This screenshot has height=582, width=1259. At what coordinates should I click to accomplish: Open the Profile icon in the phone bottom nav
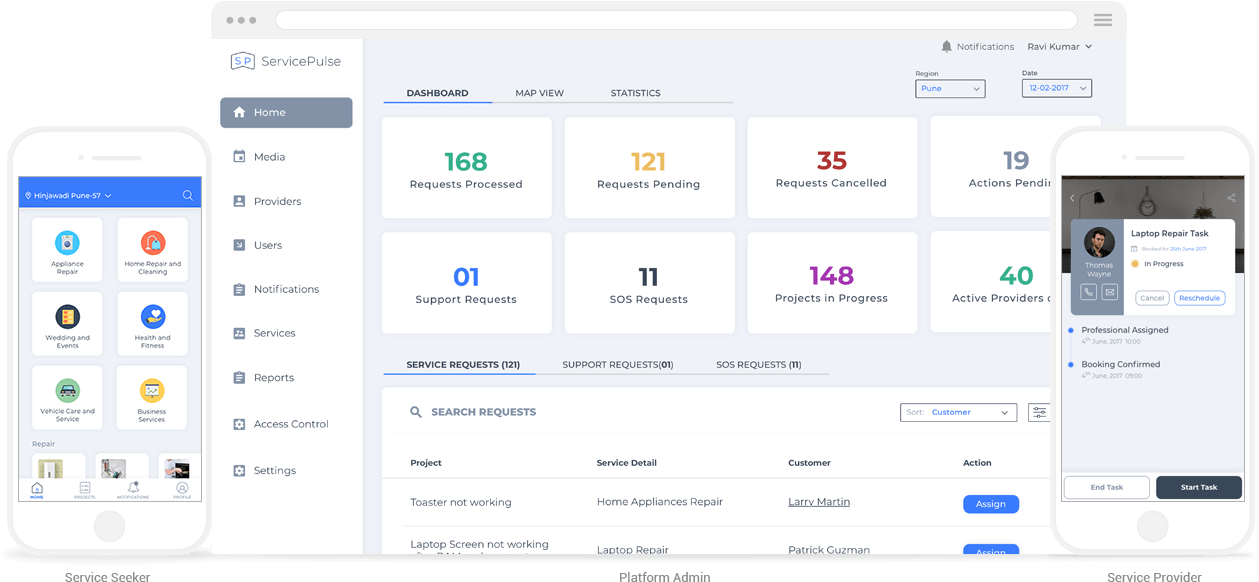pos(182,487)
